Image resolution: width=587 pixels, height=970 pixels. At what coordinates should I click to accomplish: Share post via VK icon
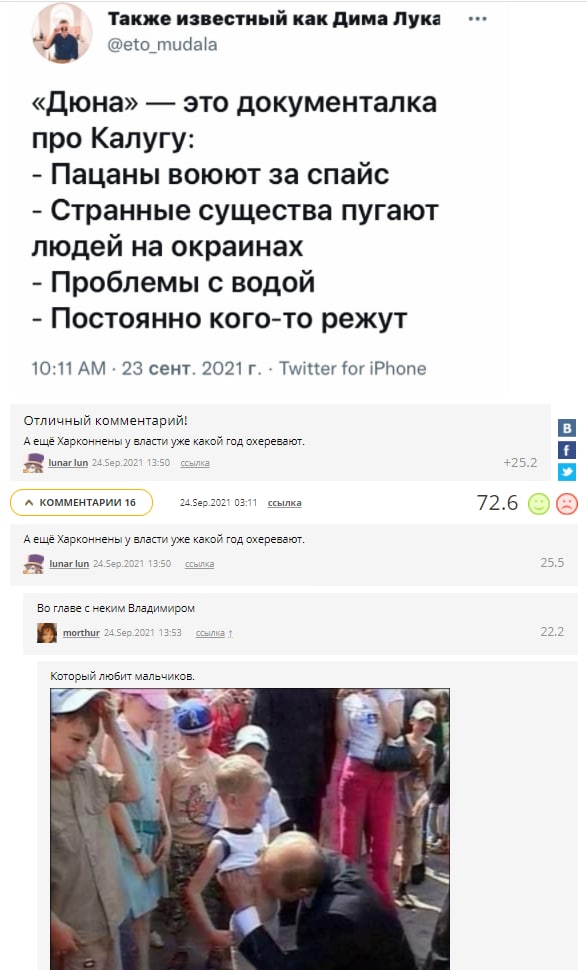(x=567, y=427)
